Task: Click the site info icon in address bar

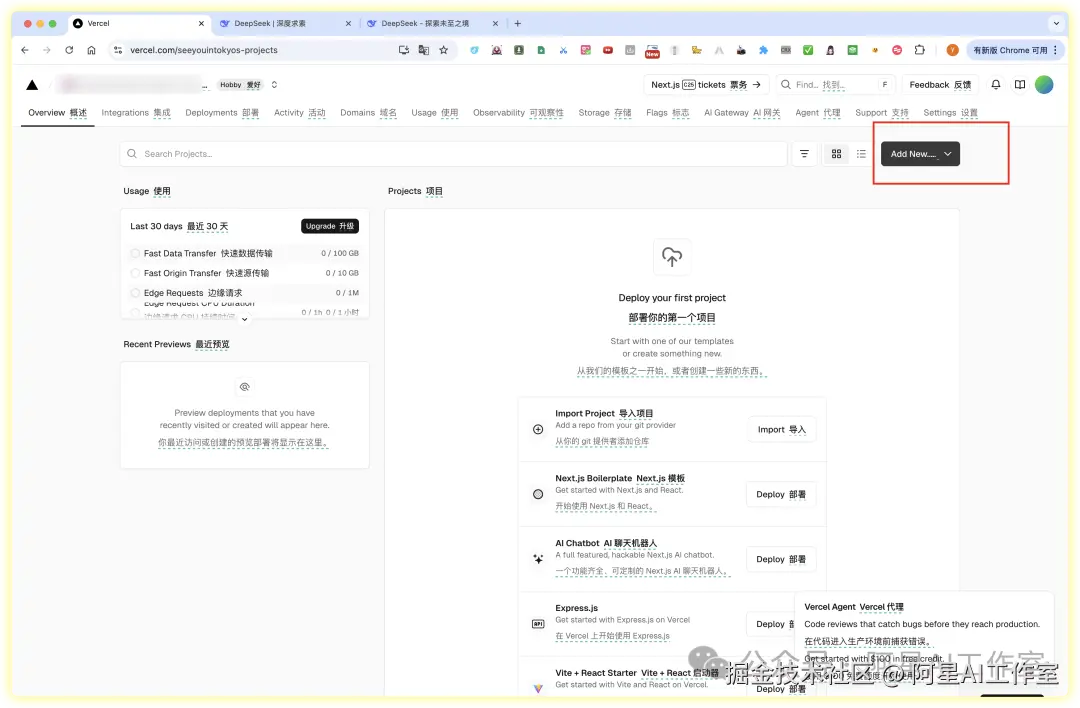Action: [x=118, y=50]
